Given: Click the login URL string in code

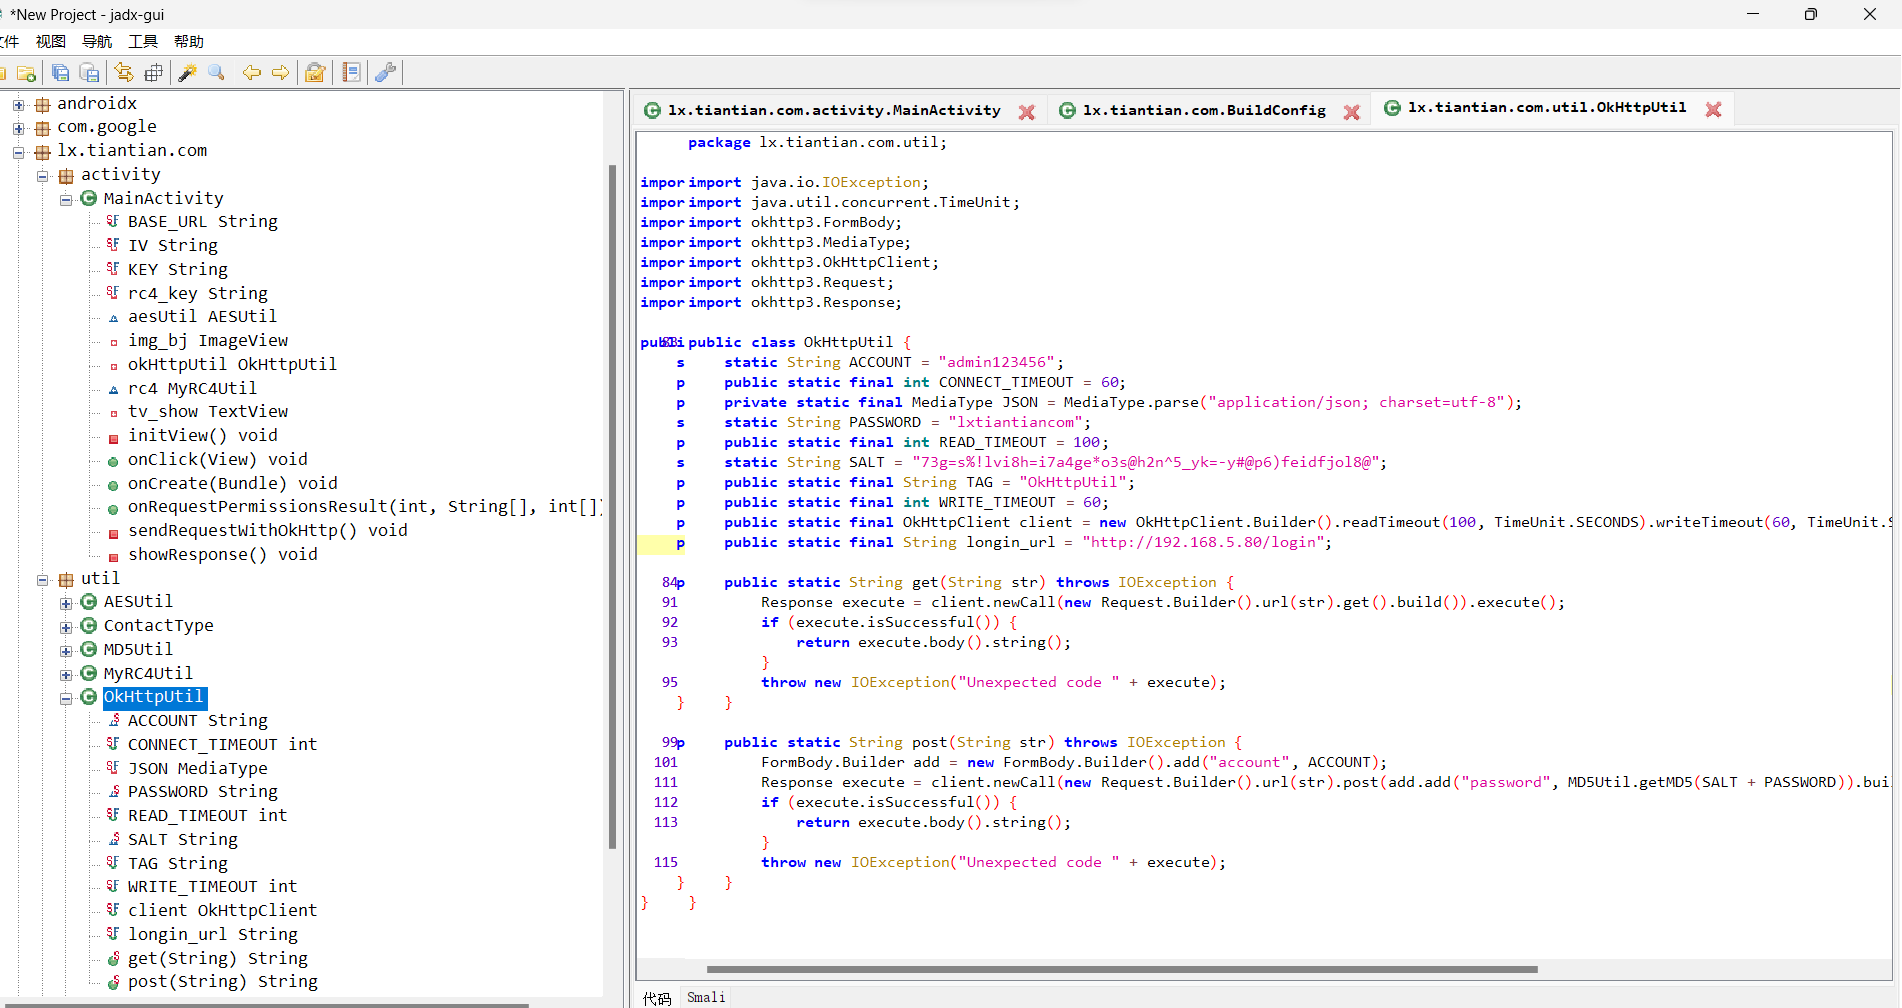Looking at the screenshot, I should pos(1206,542).
